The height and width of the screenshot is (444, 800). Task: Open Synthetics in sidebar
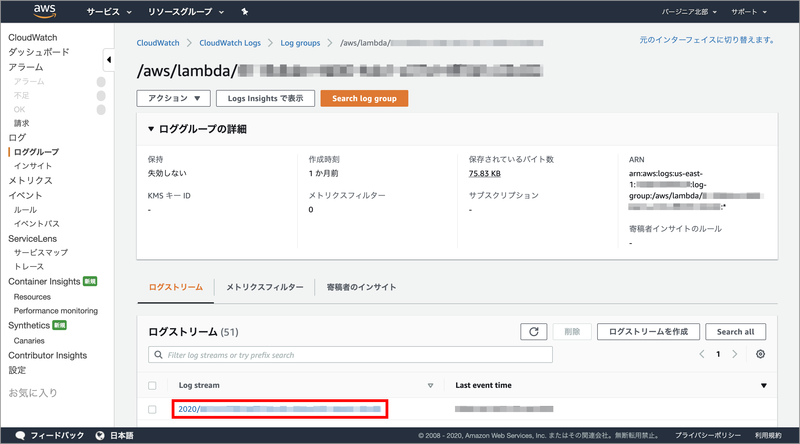click(x=29, y=326)
